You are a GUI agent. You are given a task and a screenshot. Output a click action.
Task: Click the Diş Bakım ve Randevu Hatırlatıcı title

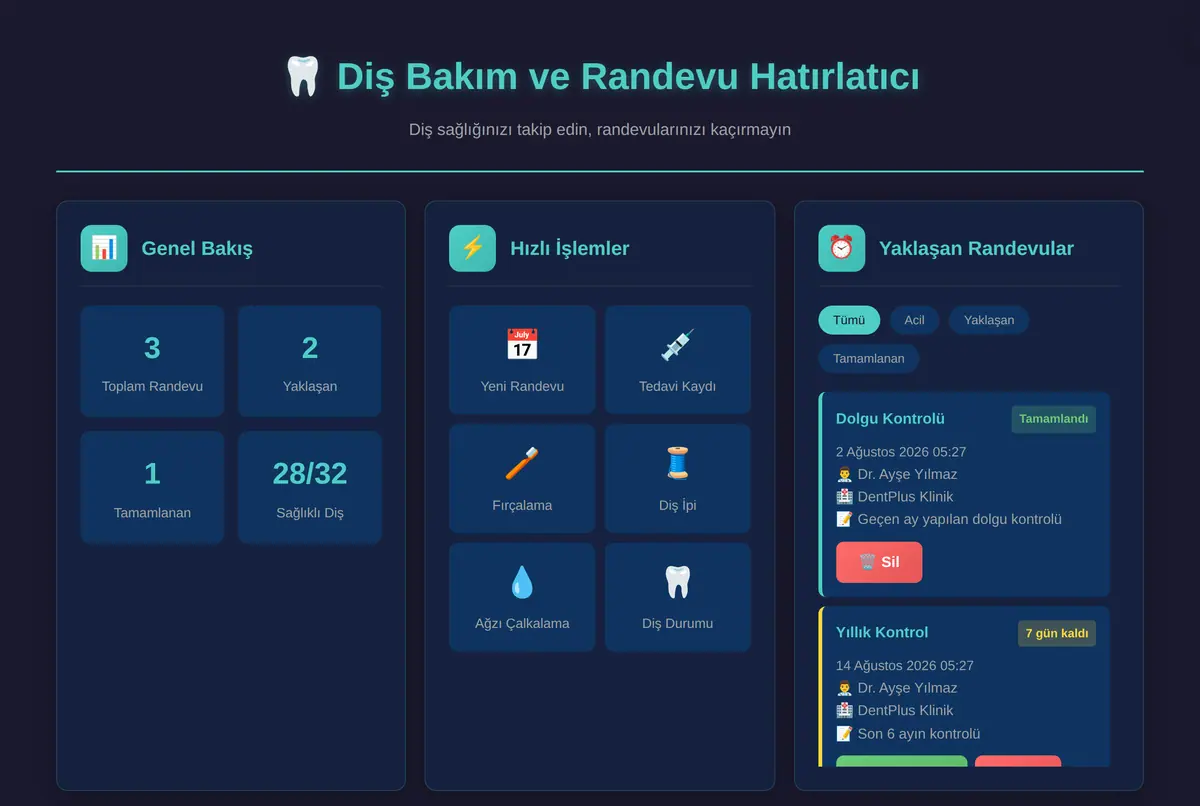pyautogui.click(x=628, y=77)
